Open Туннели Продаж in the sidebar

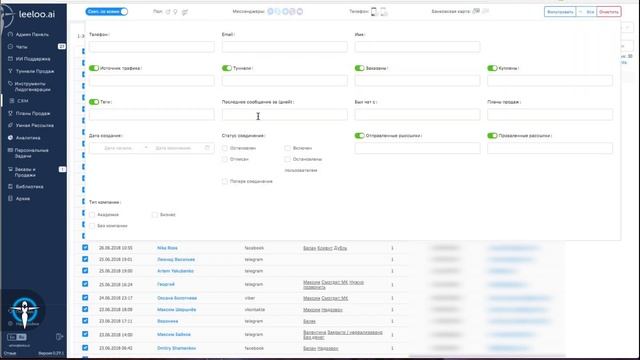[x=35, y=71]
